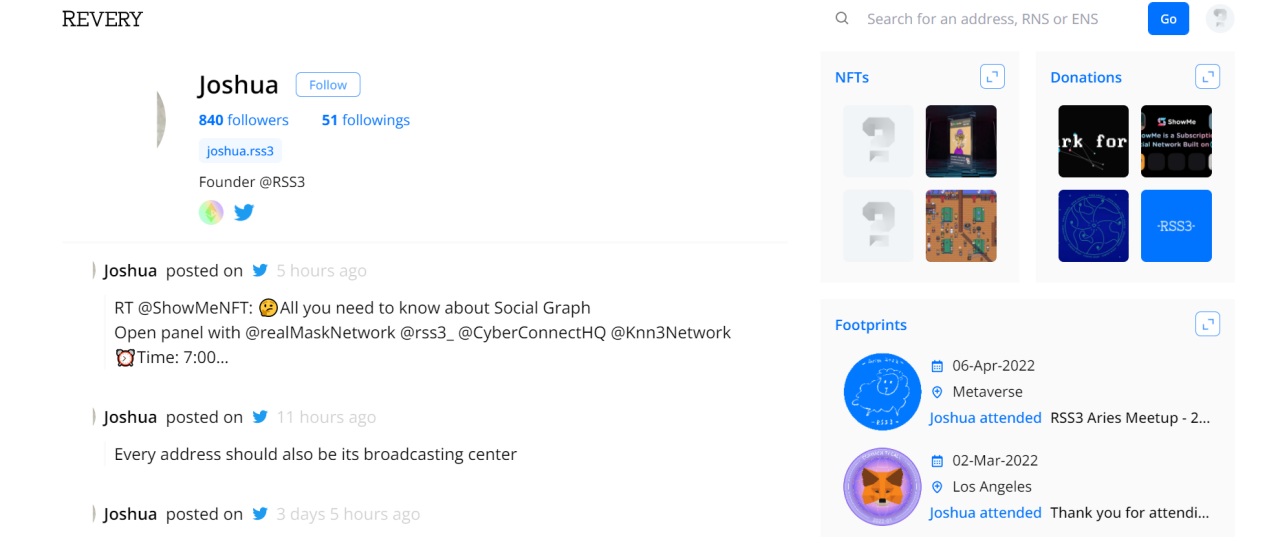The width and height of the screenshot is (1269, 537).
Task: Click the Twitter icon under Founder @RSS3
Action: (244, 212)
